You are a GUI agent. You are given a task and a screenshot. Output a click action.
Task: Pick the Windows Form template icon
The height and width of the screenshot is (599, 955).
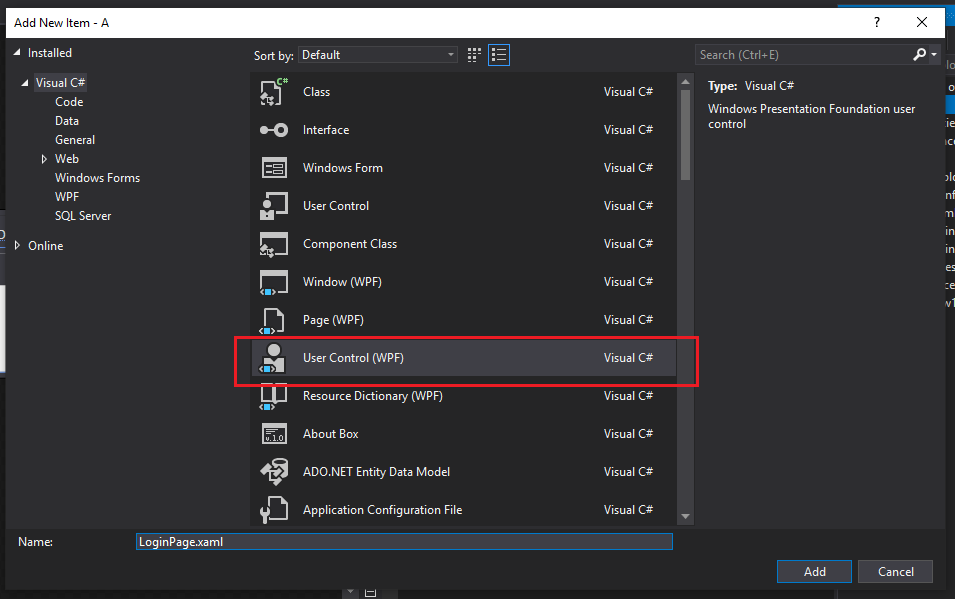pos(273,168)
